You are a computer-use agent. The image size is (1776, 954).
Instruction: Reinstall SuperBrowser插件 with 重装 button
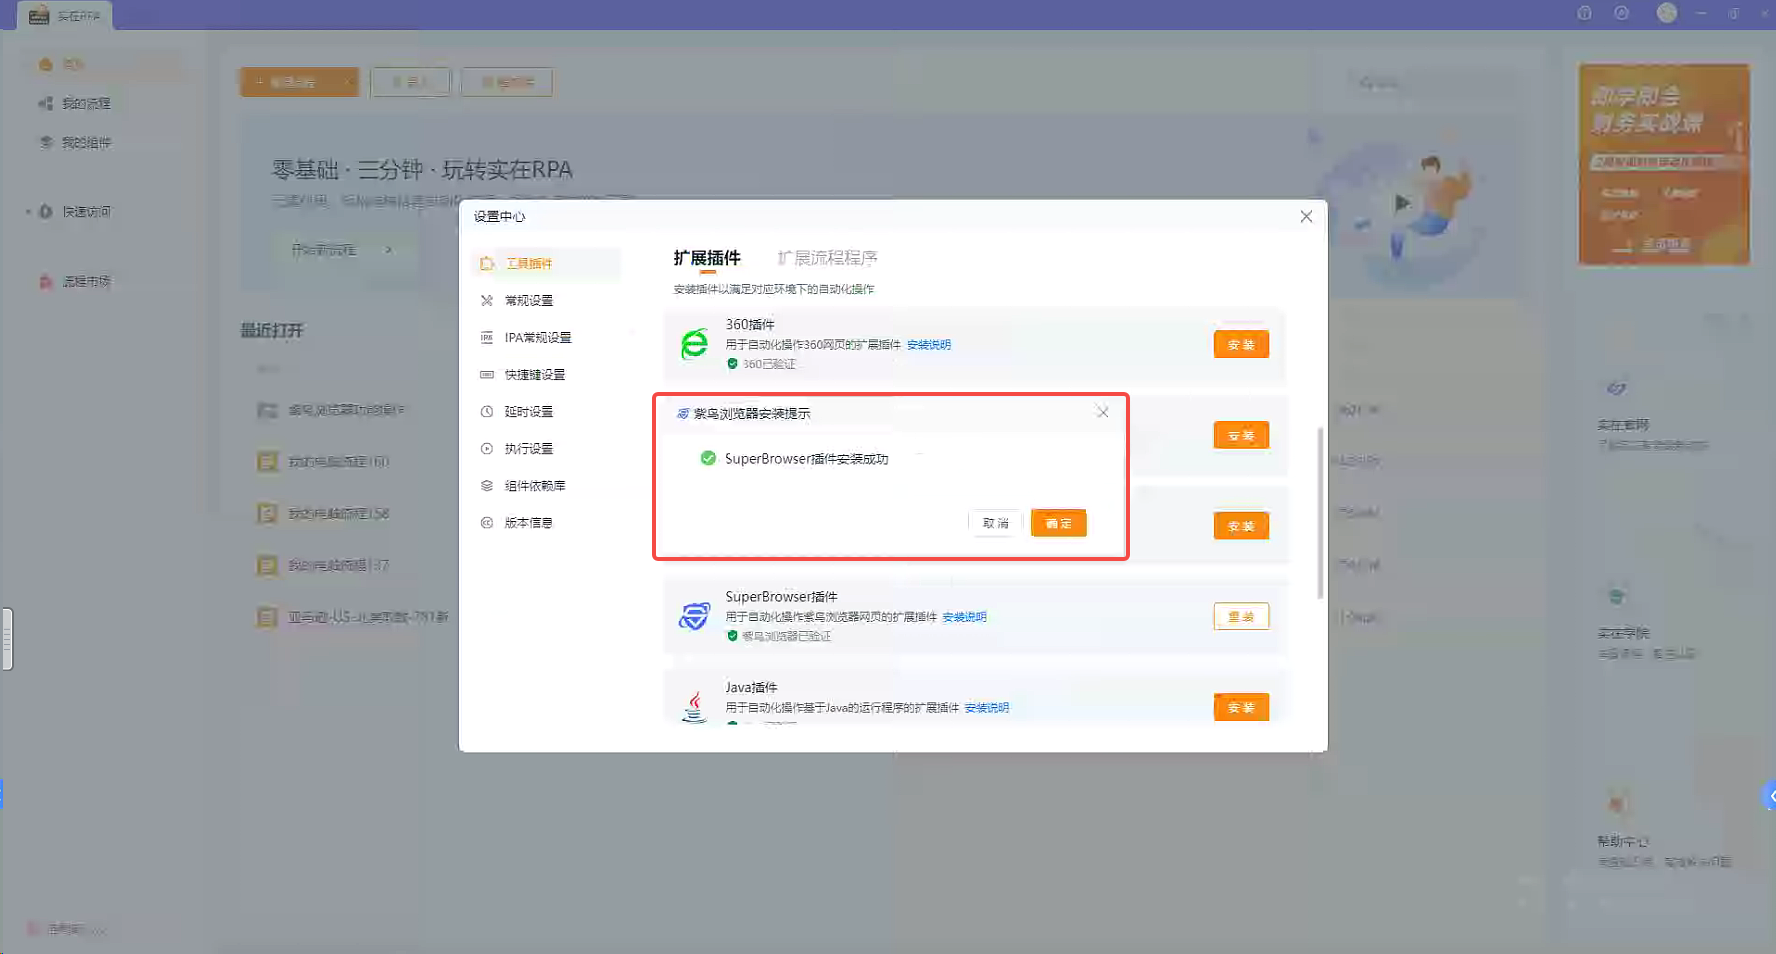point(1241,616)
